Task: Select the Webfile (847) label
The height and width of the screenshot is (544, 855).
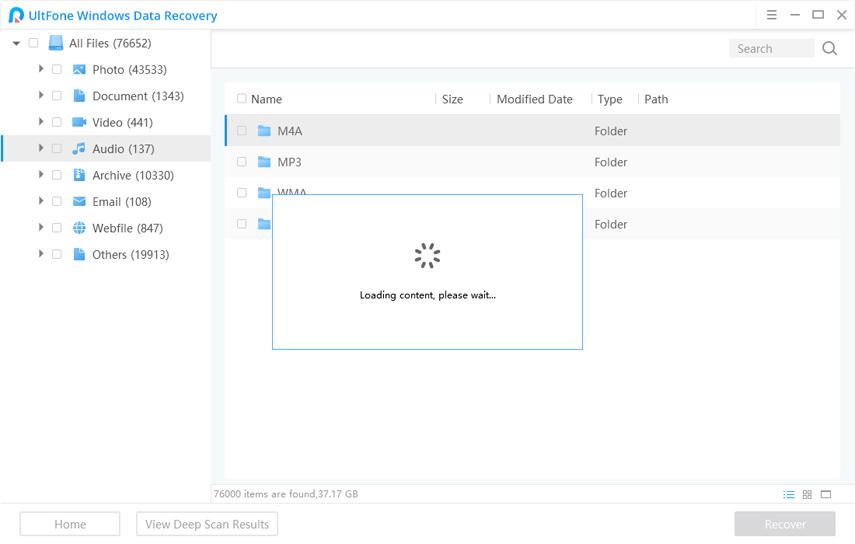Action: click(x=128, y=228)
